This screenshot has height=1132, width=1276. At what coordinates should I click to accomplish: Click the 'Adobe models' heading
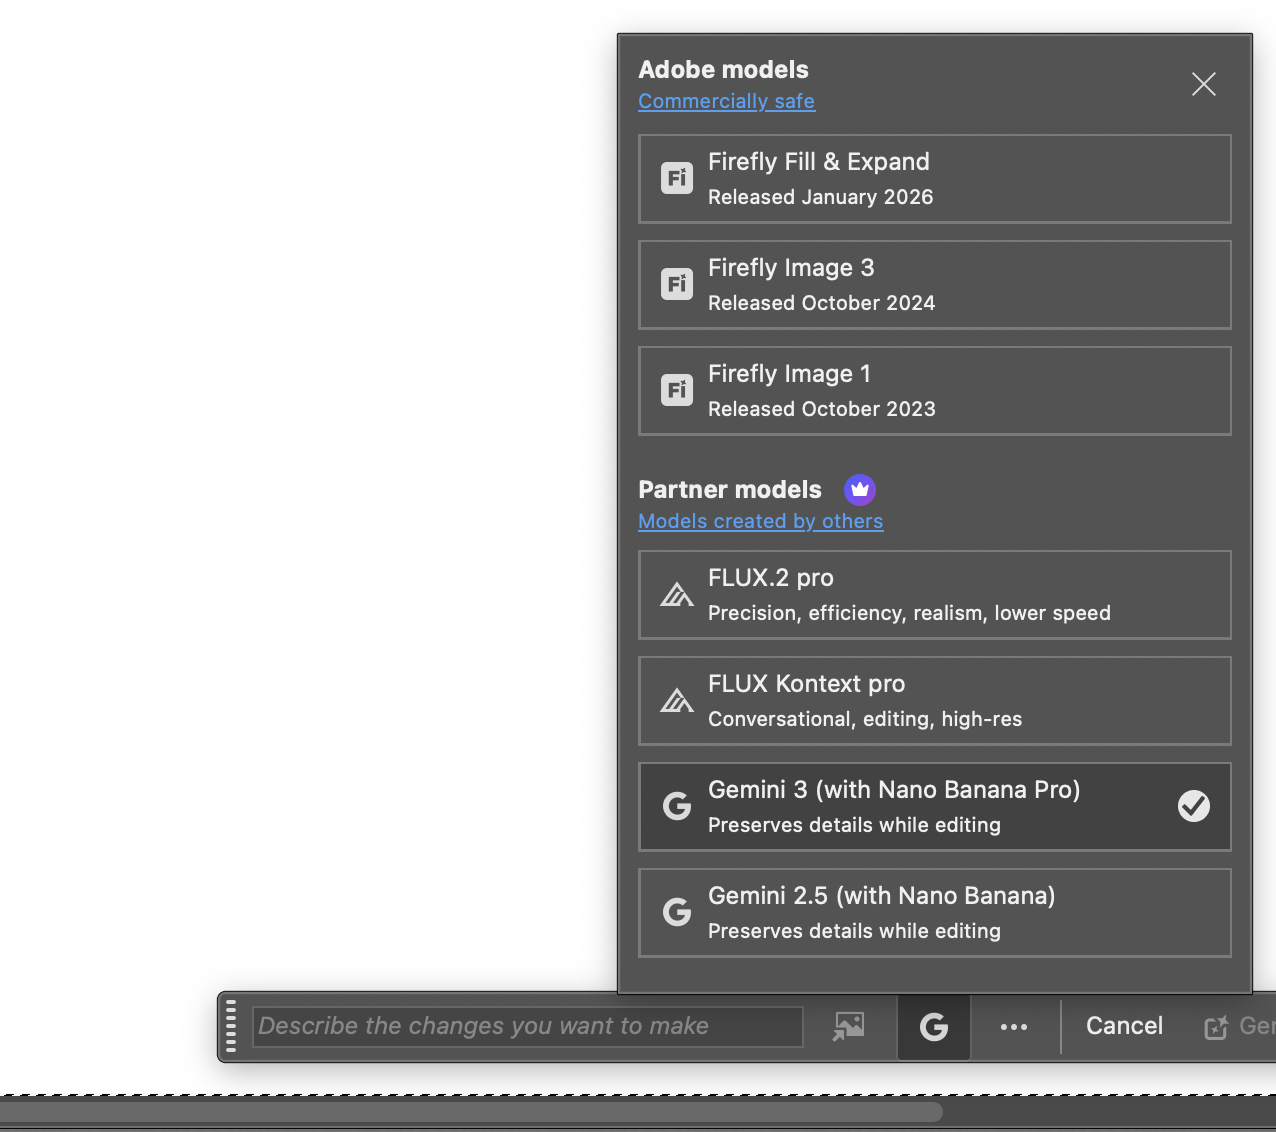pyautogui.click(x=724, y=70)
